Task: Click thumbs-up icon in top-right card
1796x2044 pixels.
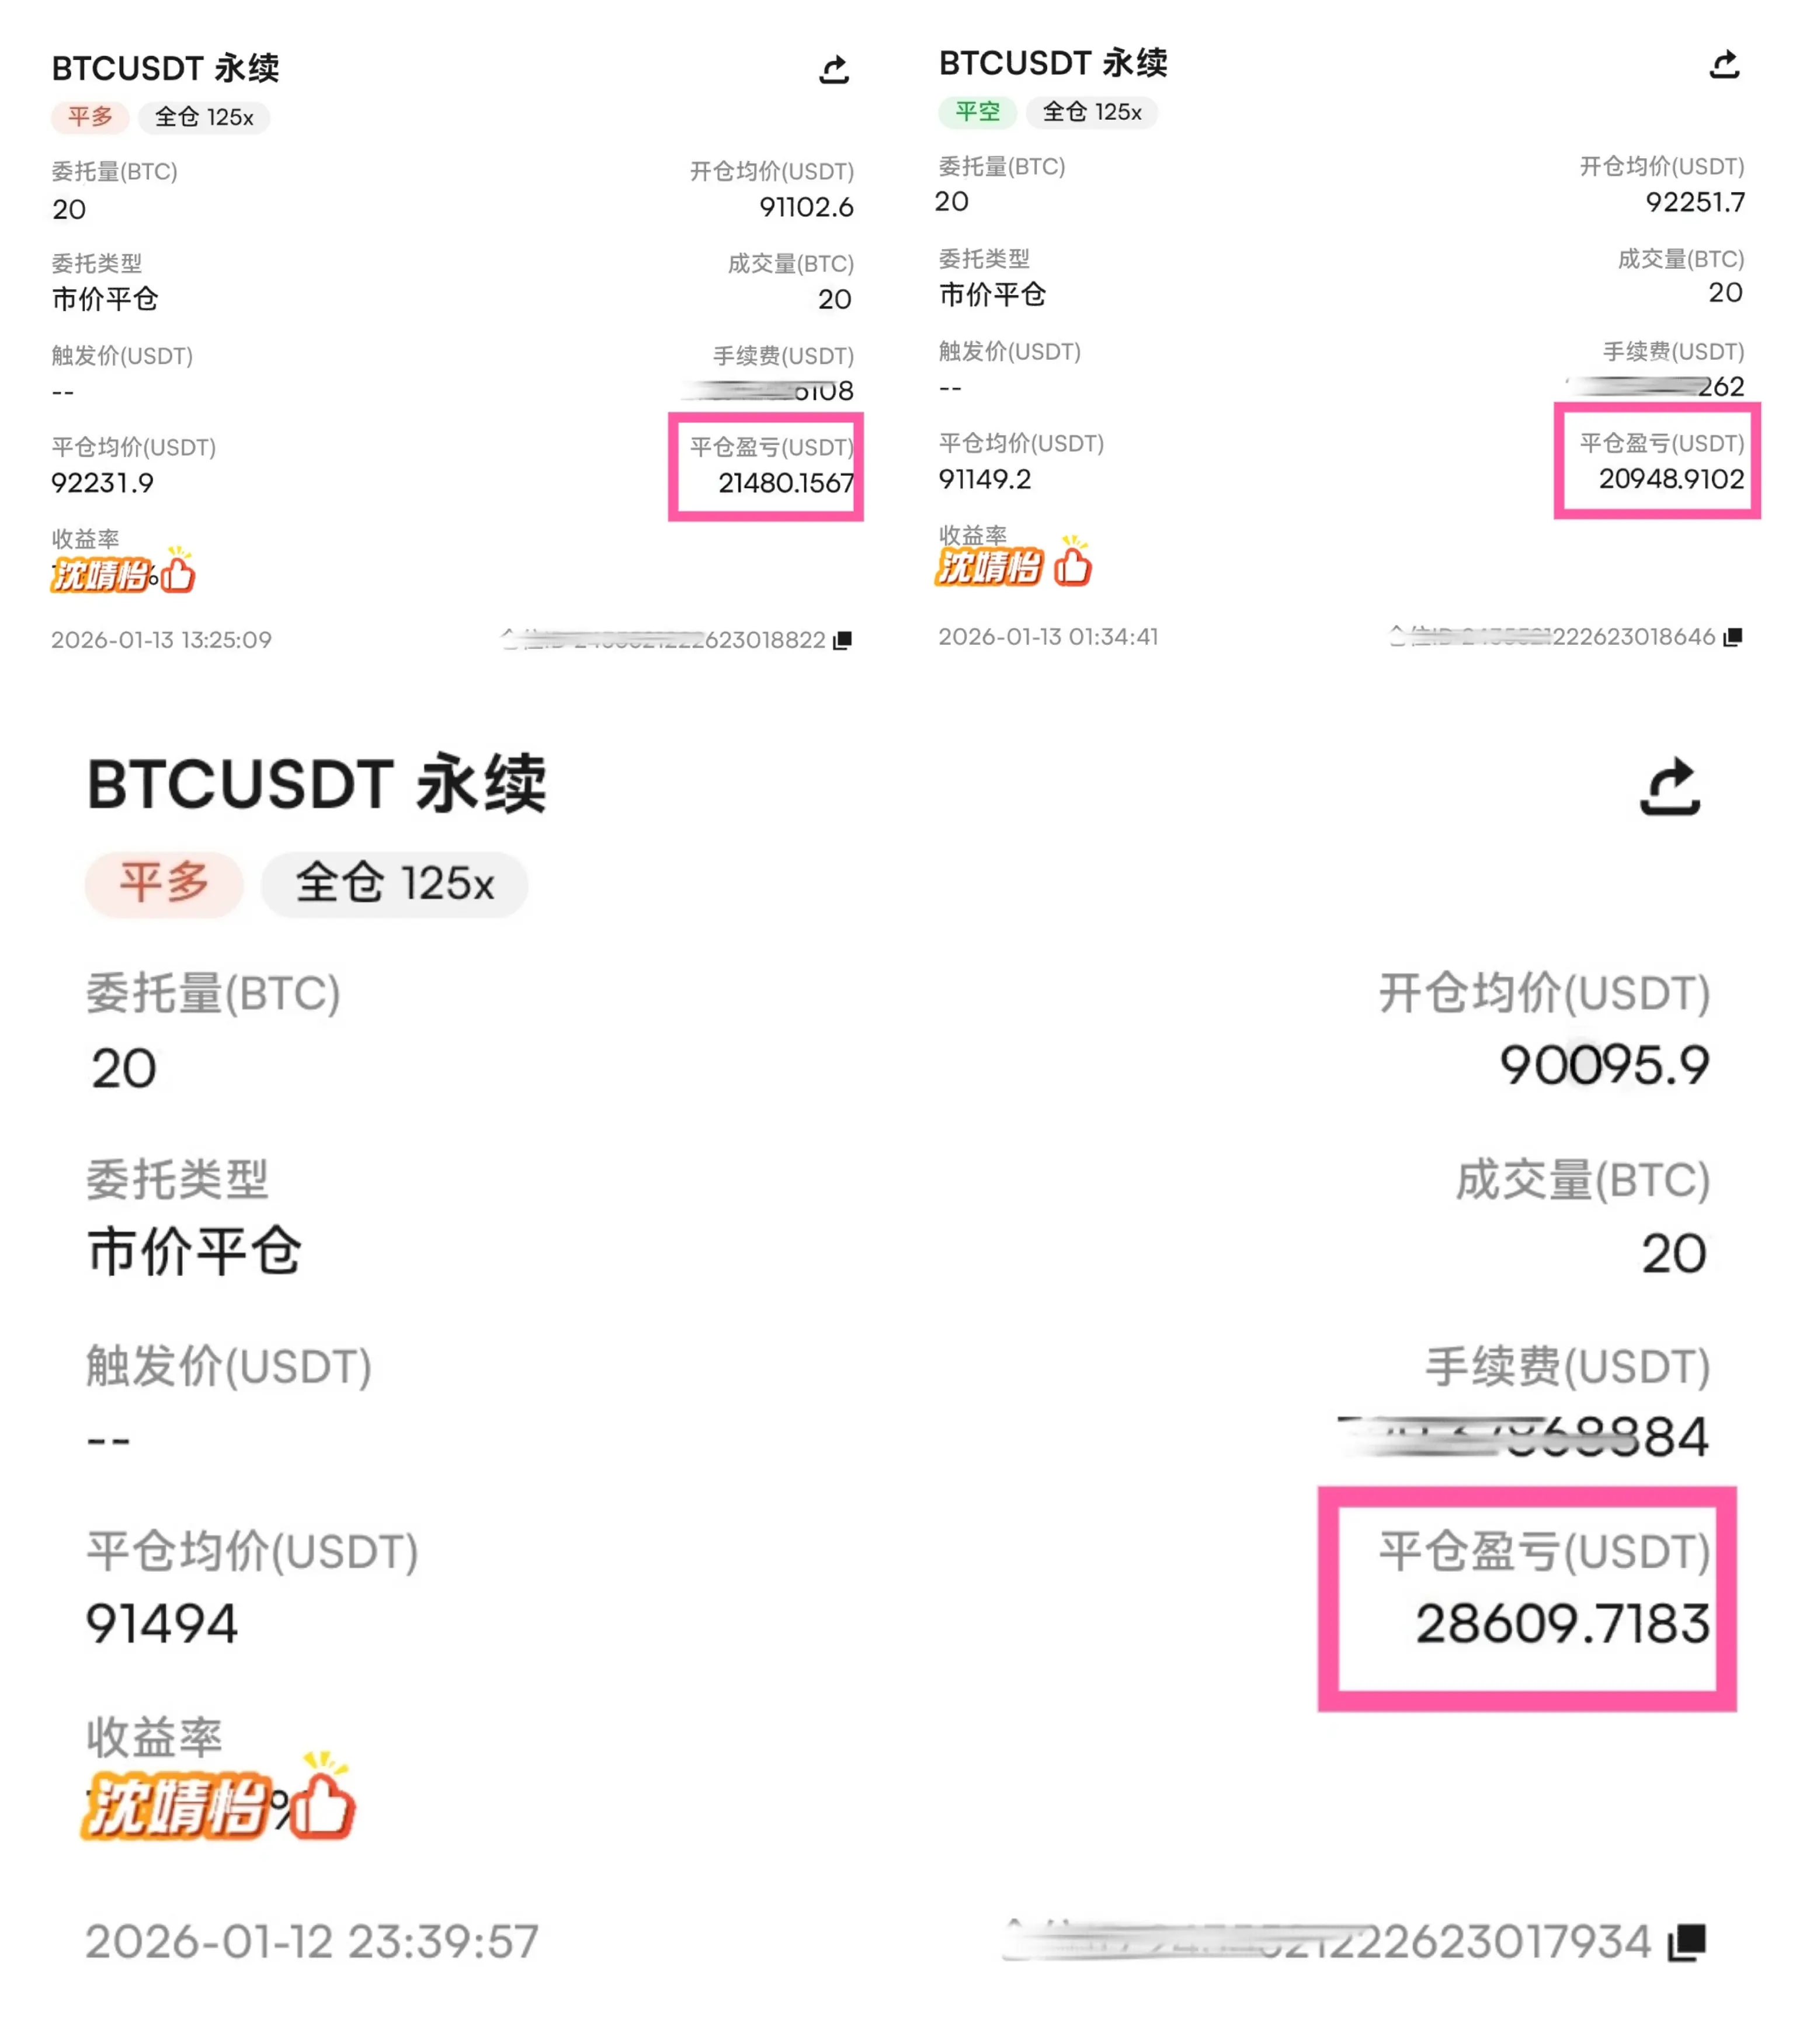Action: tap(1072, 563)
